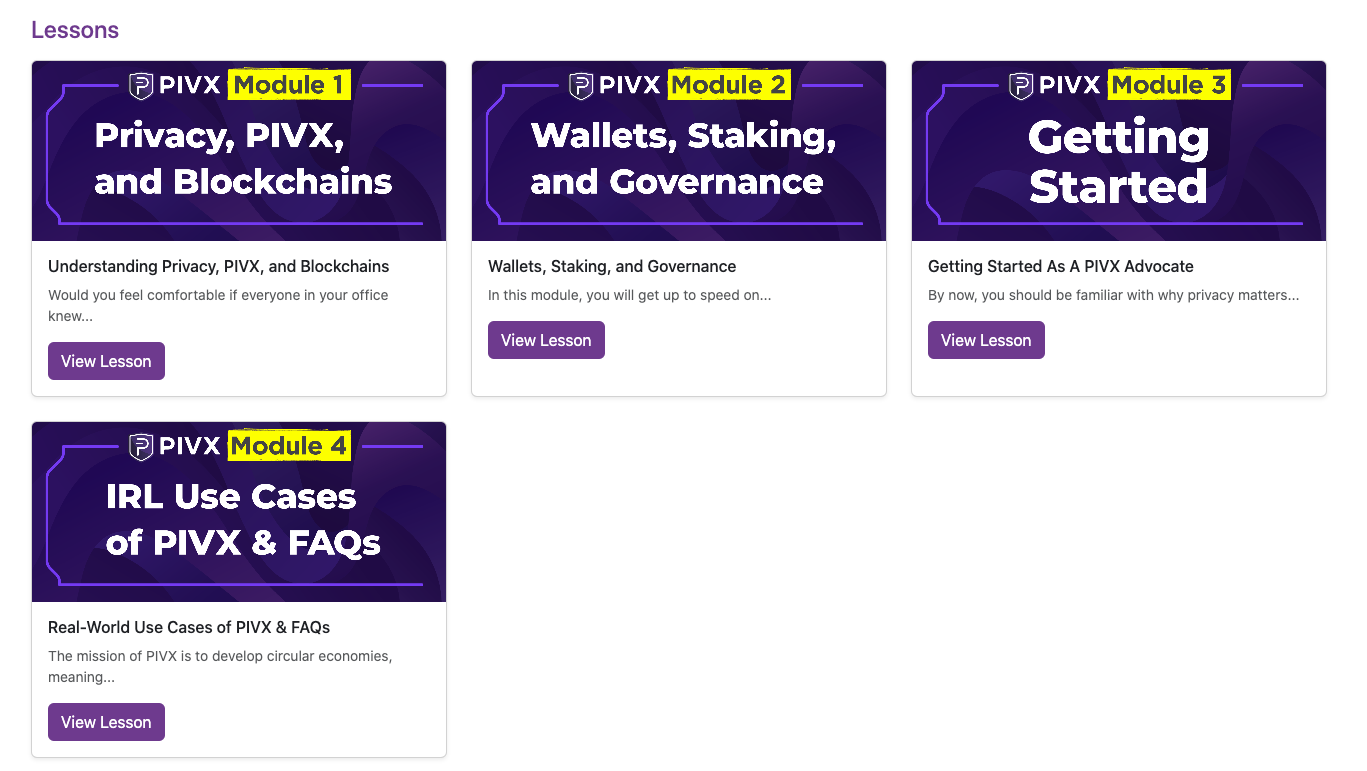The image size is (1367, 771).
Task: Click the PIVX shield logo in Module 1 banner
Action: tap(141, 85)
